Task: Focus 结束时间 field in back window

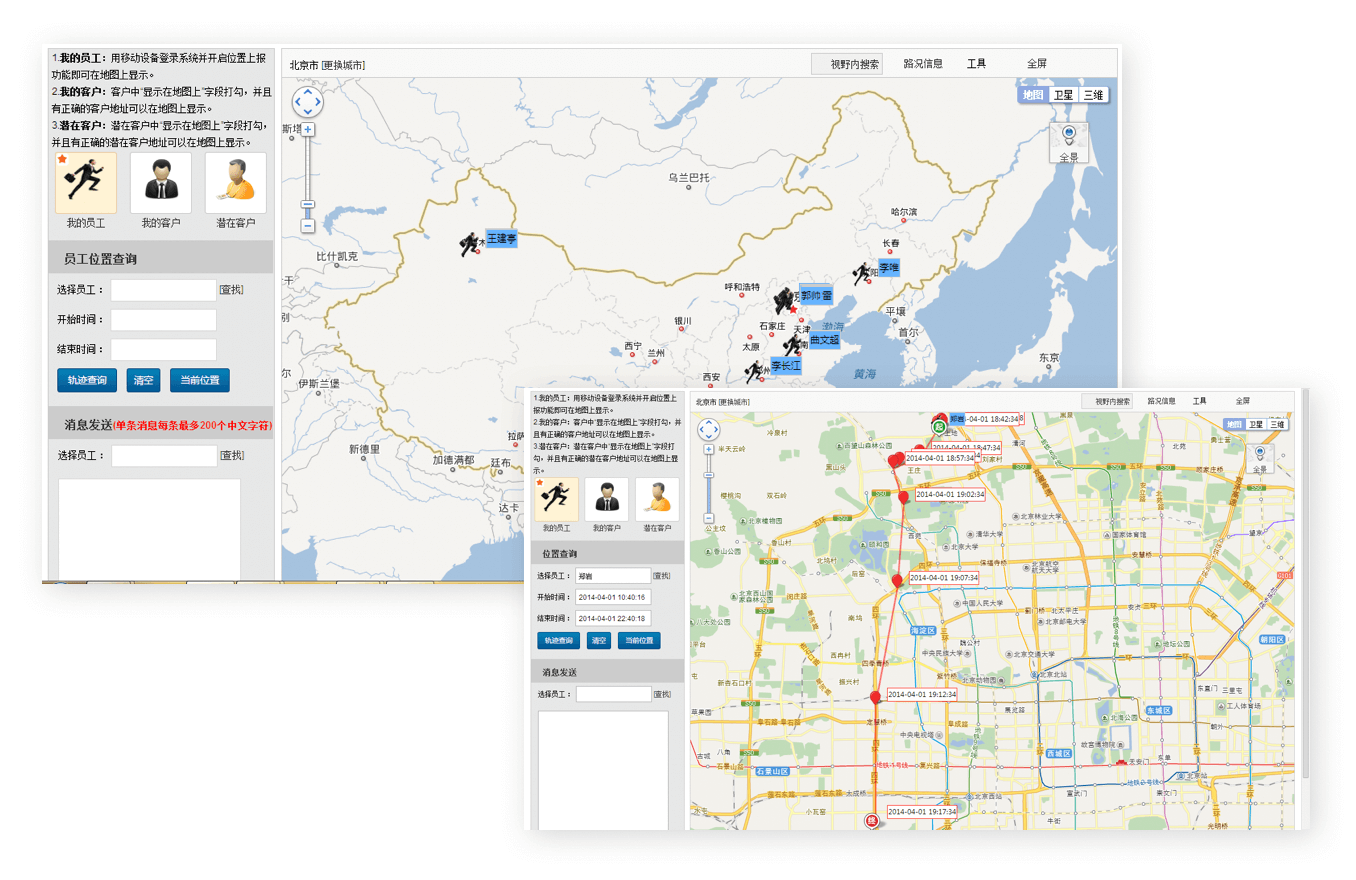Action: click(x=163, y=350)
